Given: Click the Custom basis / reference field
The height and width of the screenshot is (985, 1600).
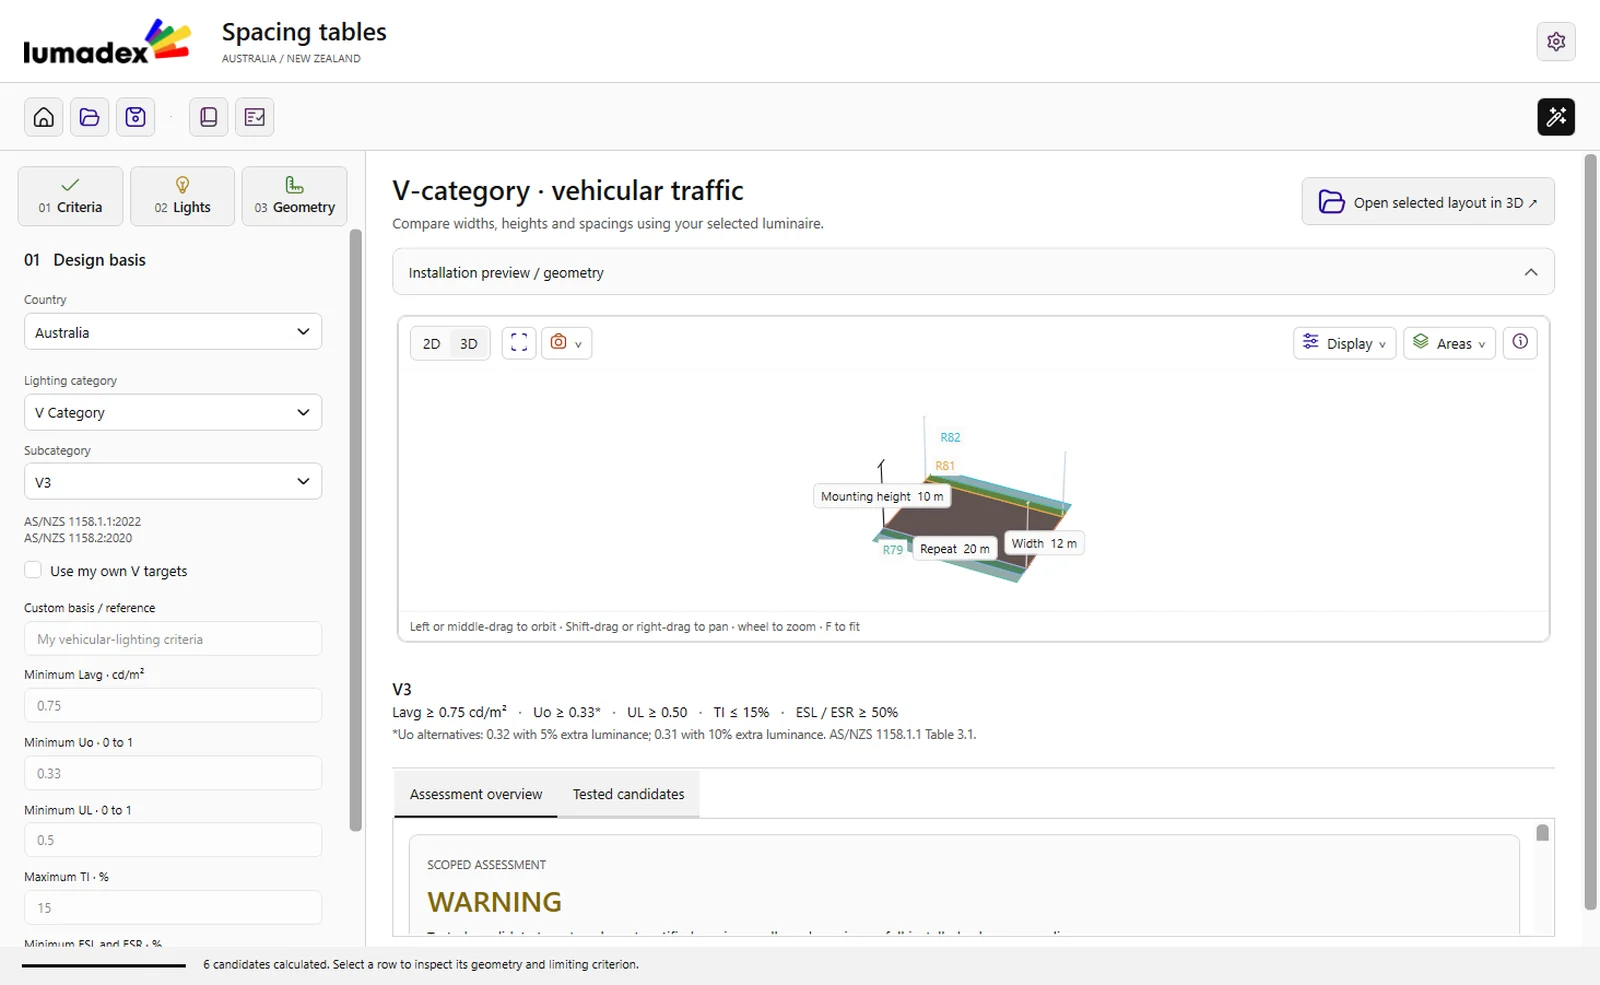Looking at the screenshot, I should [173, 639].
